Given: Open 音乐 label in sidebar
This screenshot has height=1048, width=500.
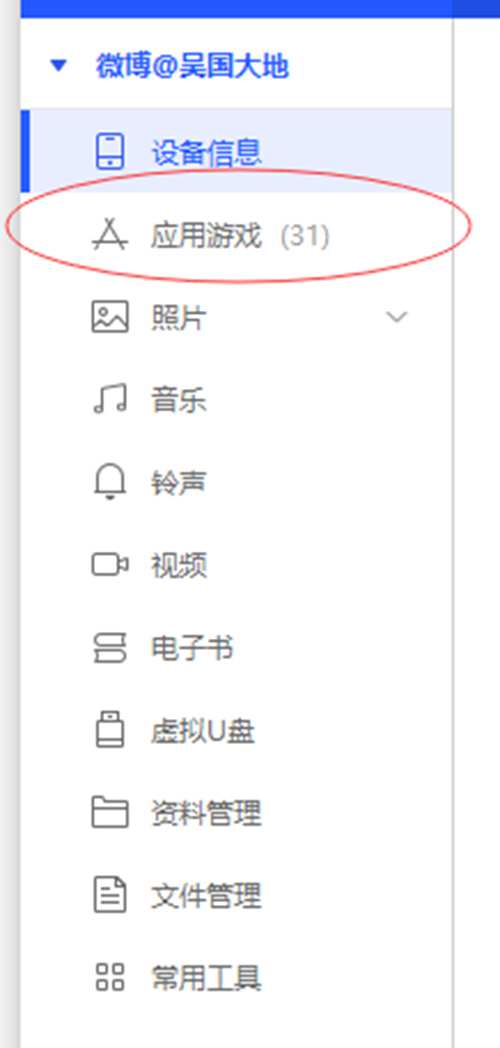Looking at the screenshot, I should (178, 400).
